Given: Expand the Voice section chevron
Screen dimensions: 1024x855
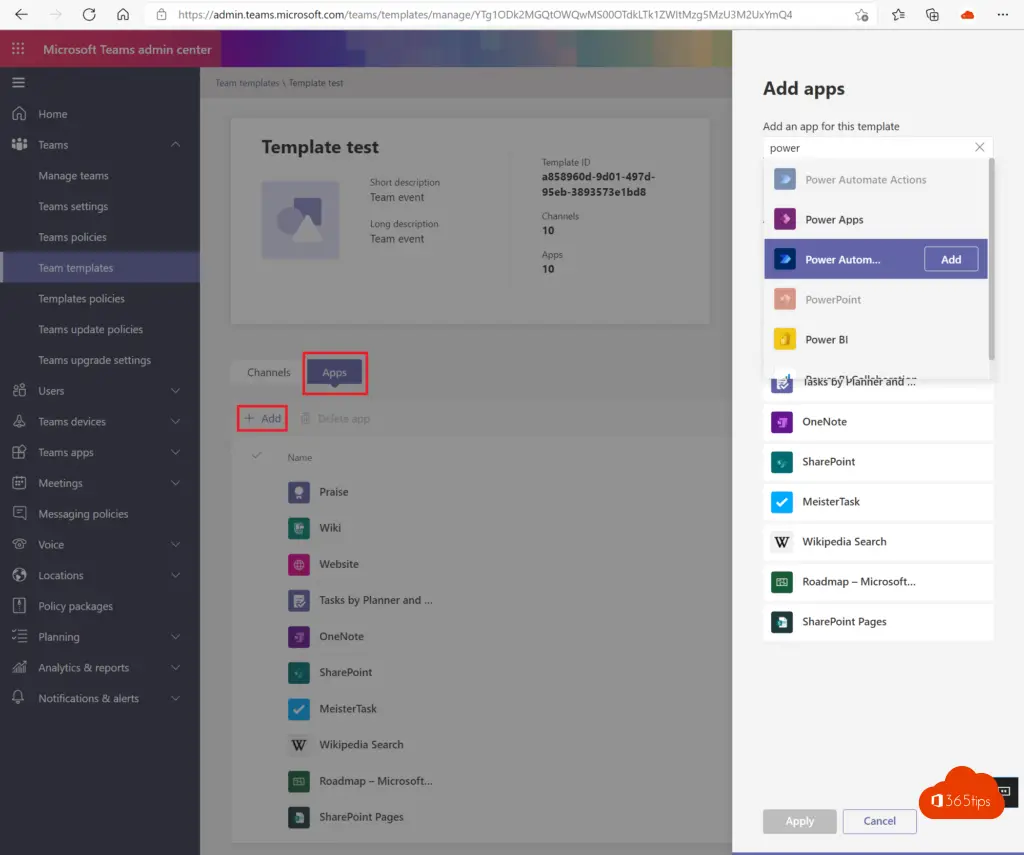Looking at the screenshot, I should tap(175, 544).
